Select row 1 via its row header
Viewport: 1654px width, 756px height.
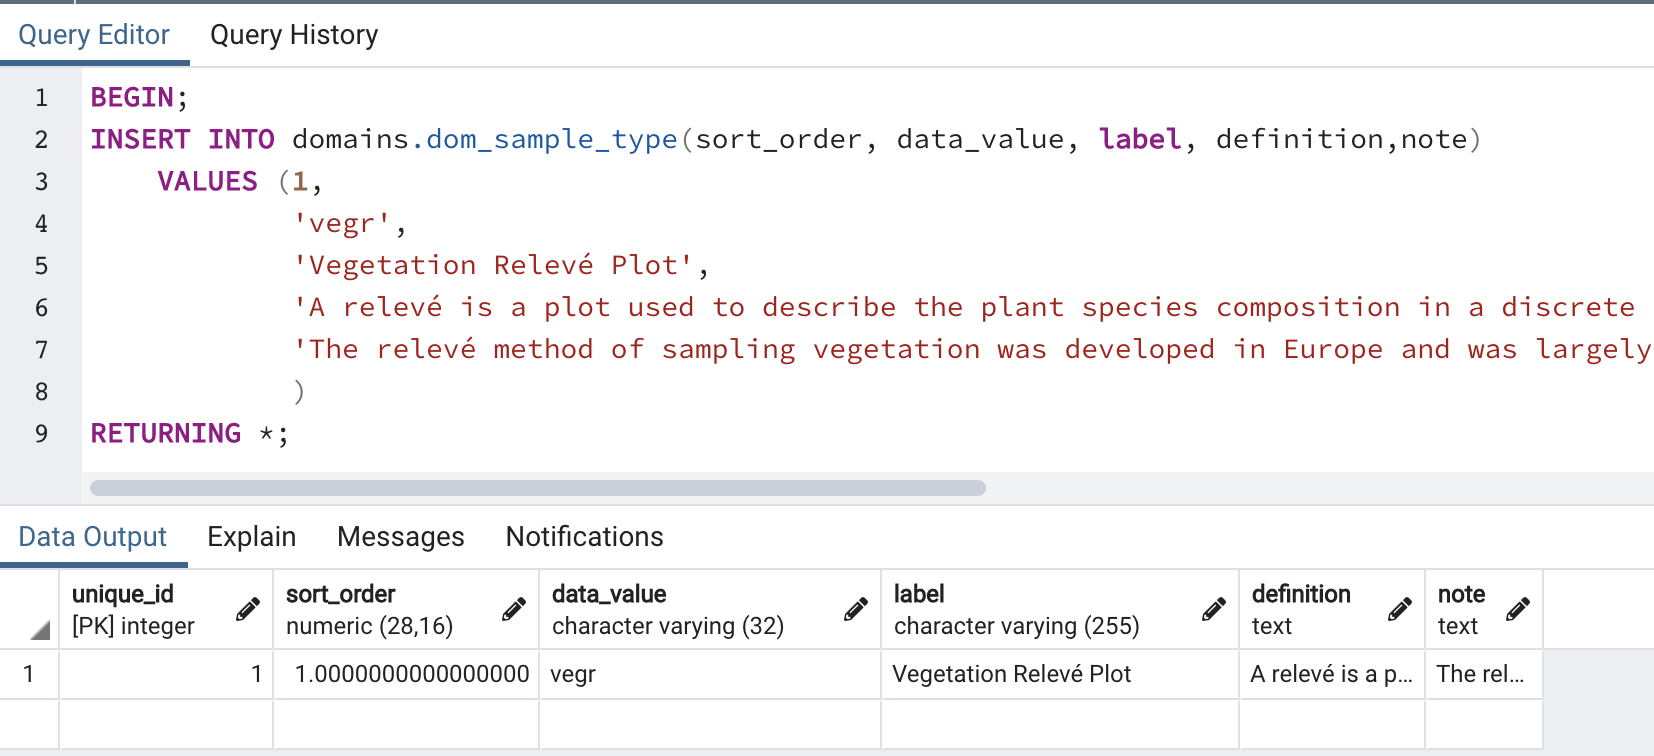coord(29,674)
